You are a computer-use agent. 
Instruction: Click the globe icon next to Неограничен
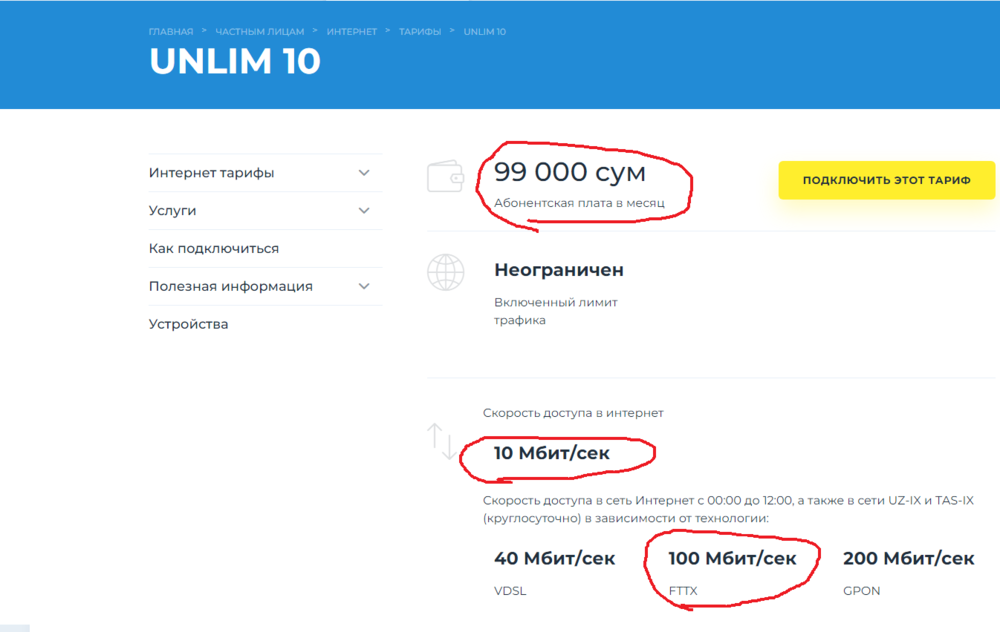tap(445, 272)
